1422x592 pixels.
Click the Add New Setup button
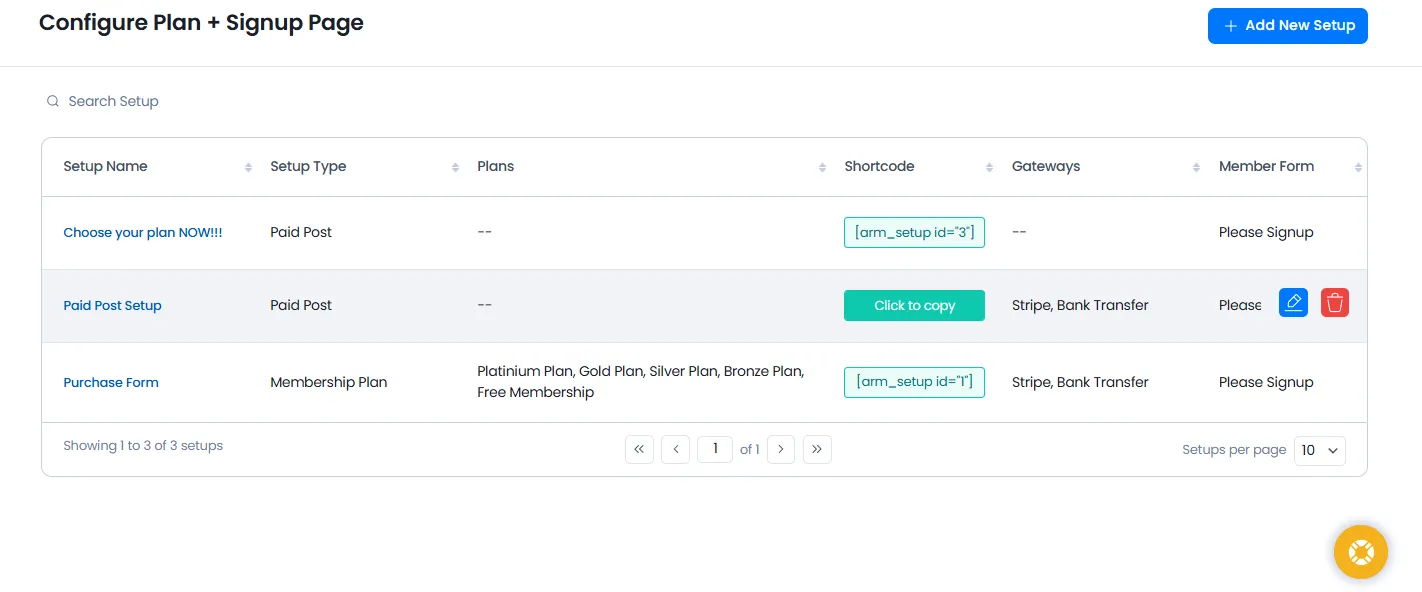[1288, 26]
